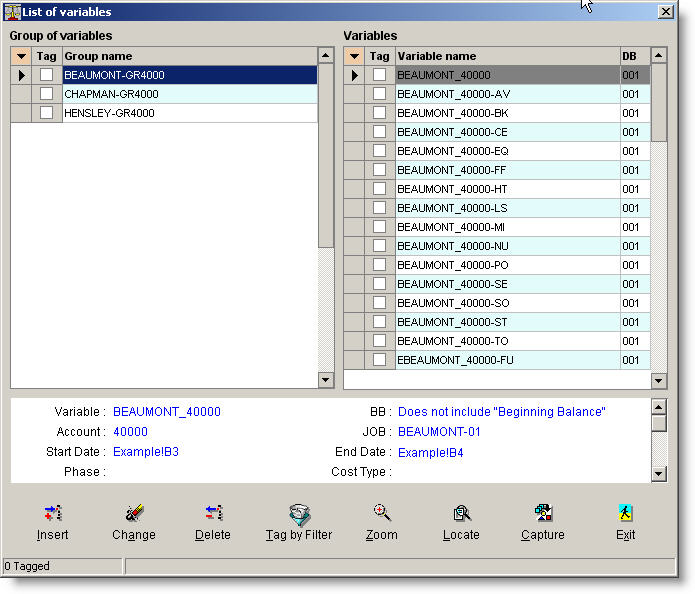
Task: Click the DB column header
Action: pos(635,56)
